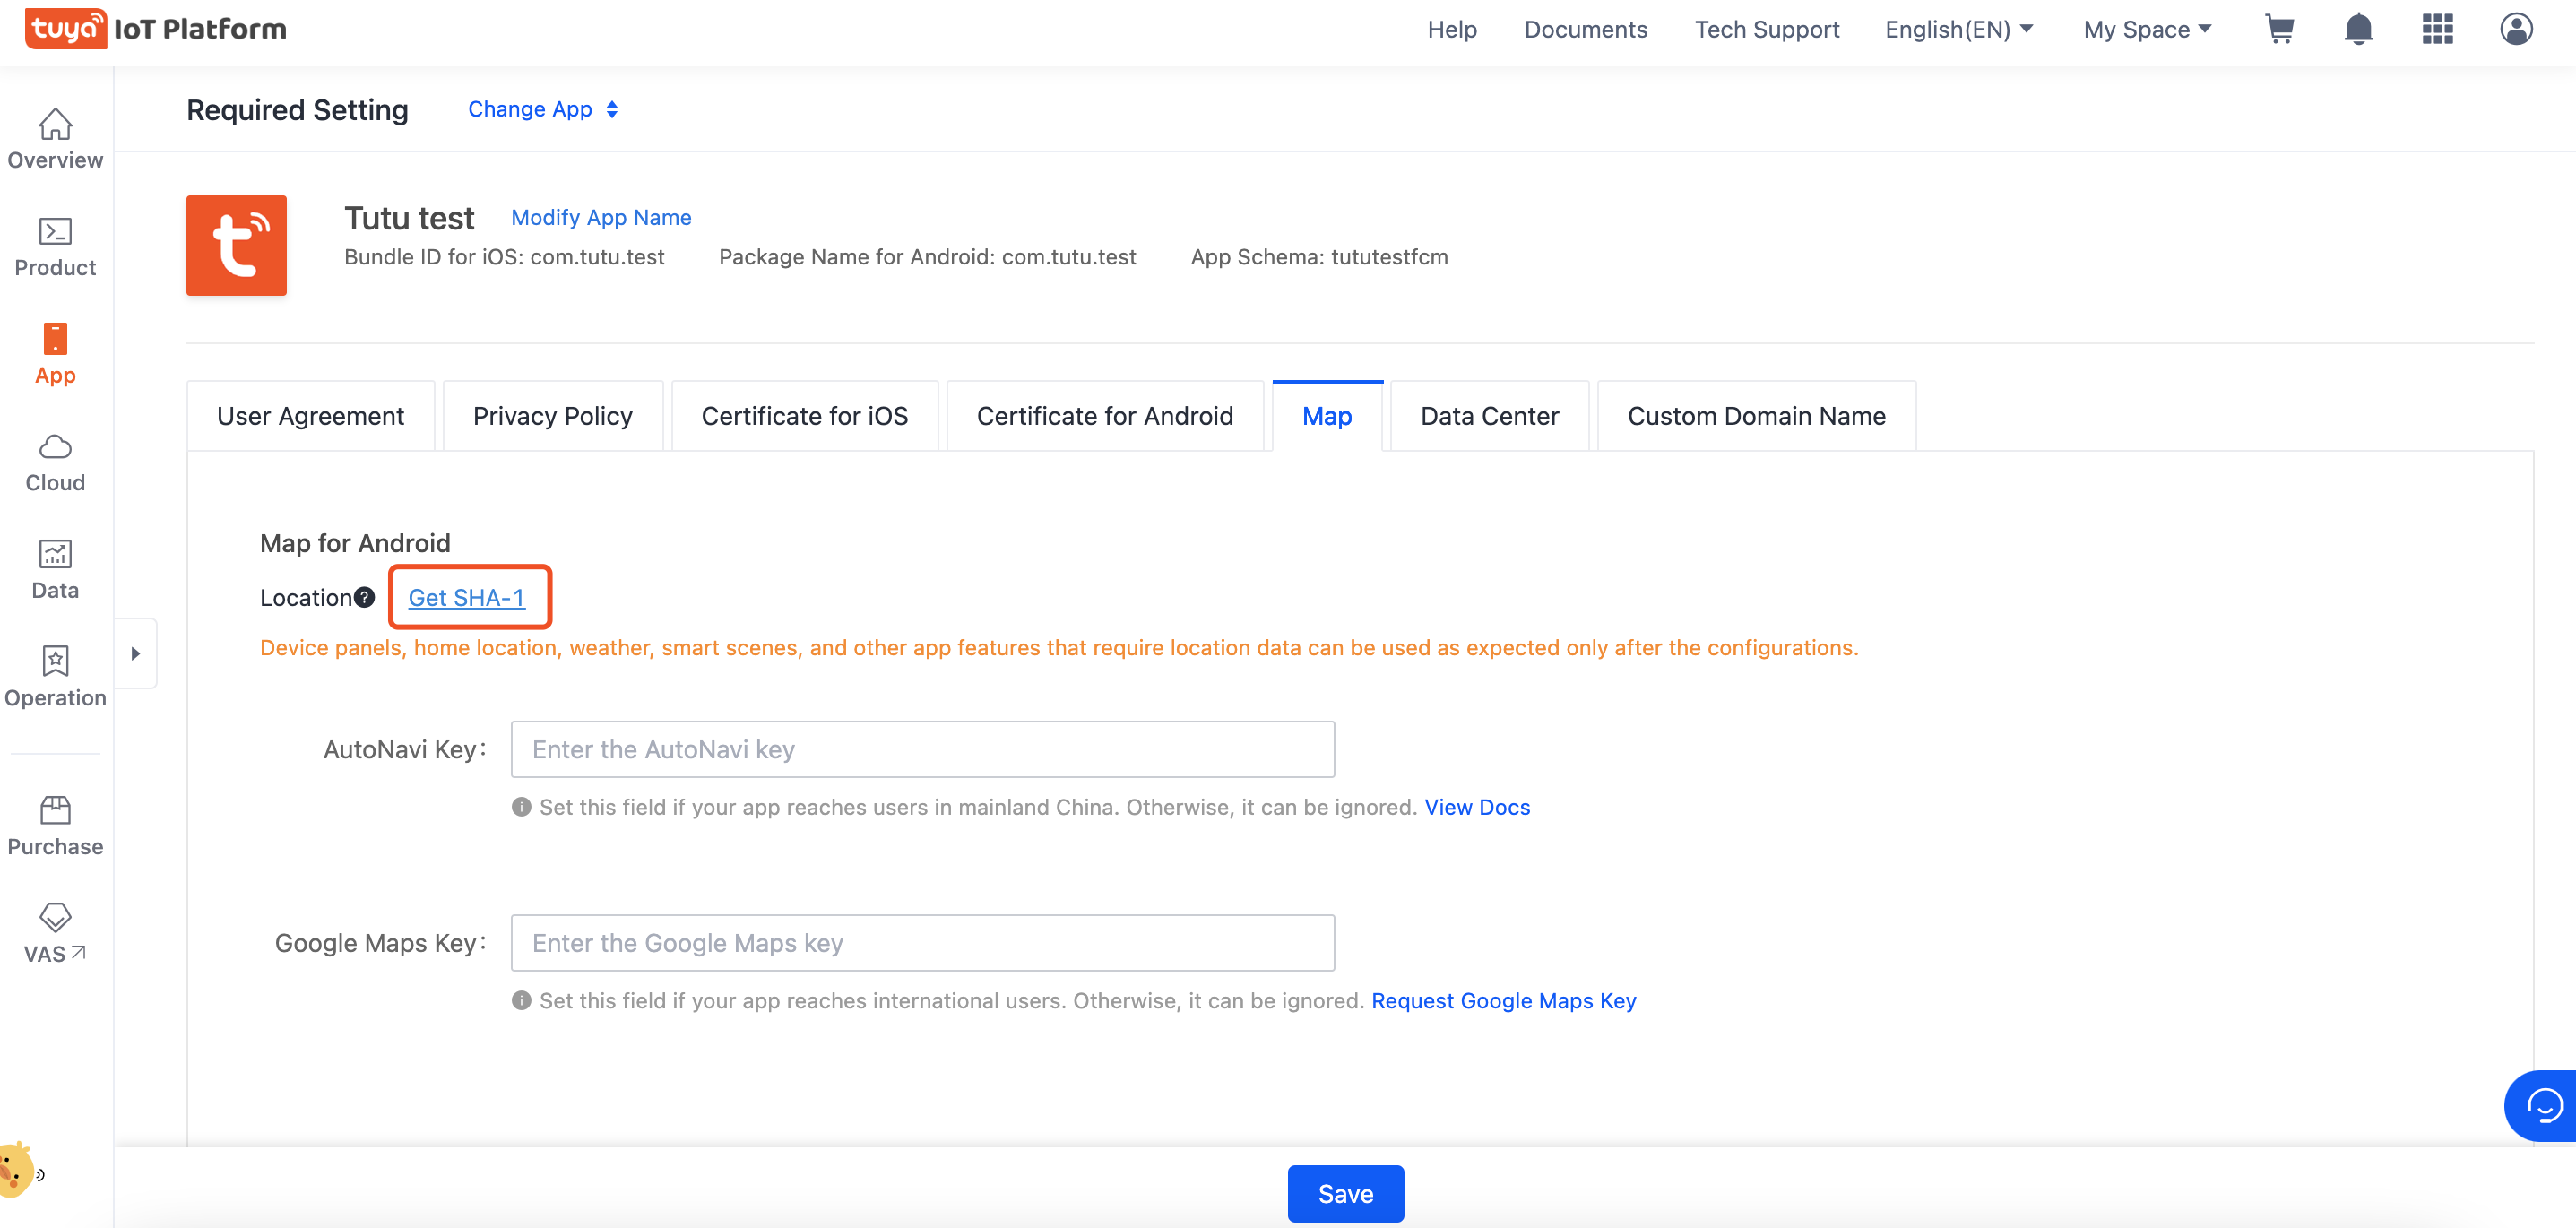The height and width of the screenshot is (1228, 2576).
Task: Open the Overview section in sidebar
Action: tap(55, 138)
